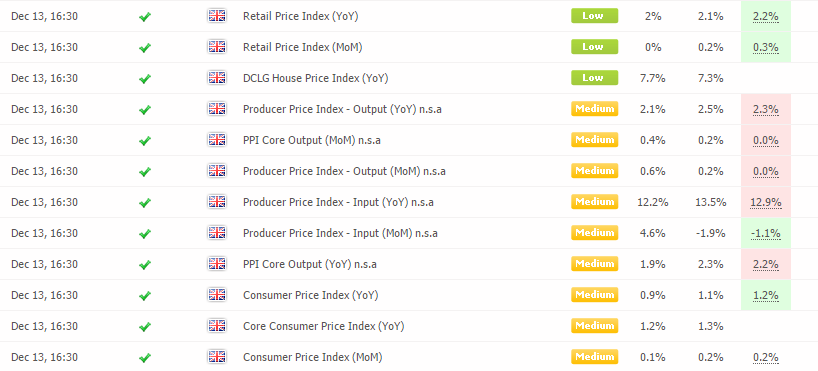Click the Medium badge on Producer Price Index - Output (MoM)
818x371 pixels.
tap(594, 171)
